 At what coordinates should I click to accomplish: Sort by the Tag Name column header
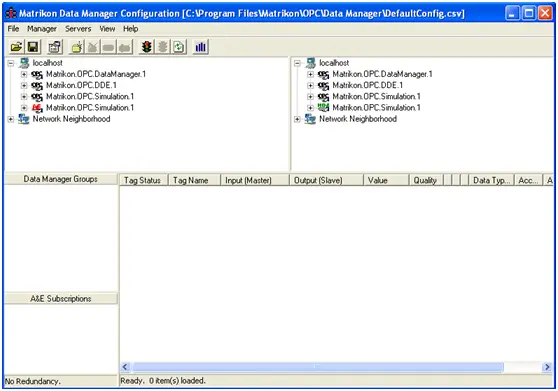194,180
